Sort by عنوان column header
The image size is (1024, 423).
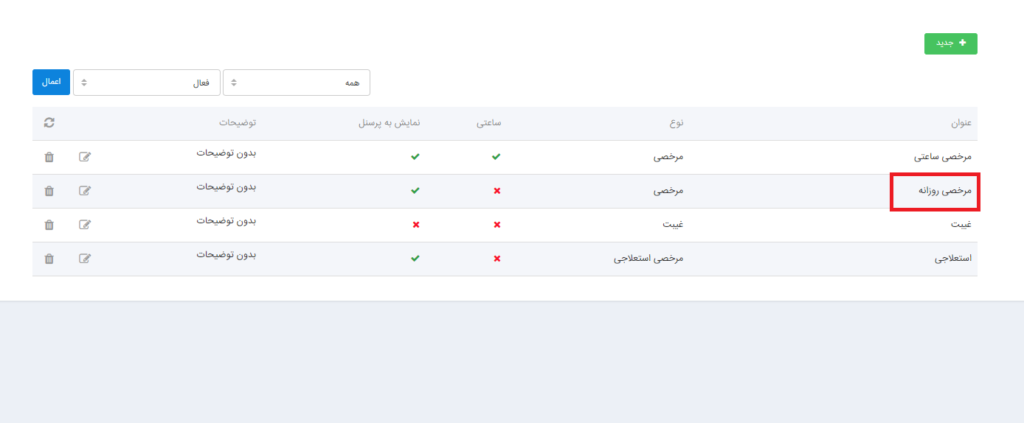coord(961,123)
